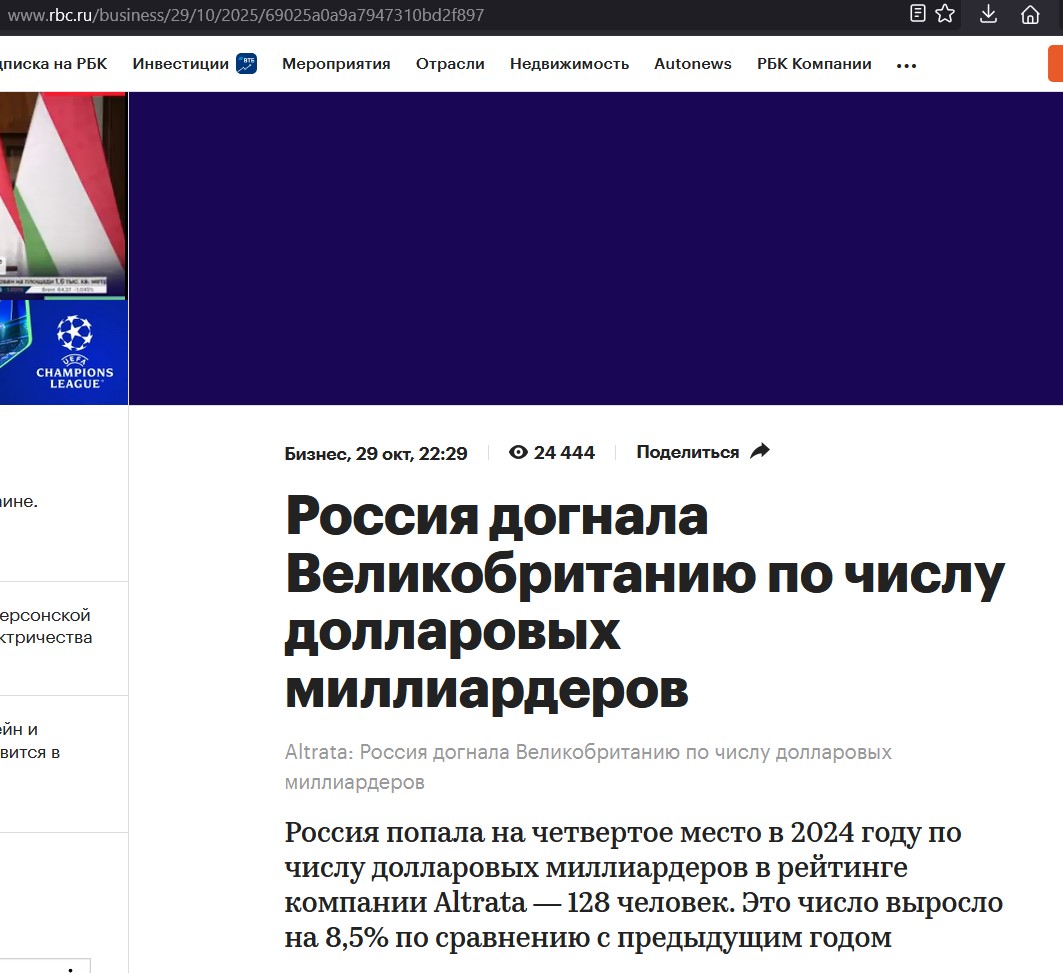The height and width of the screenshot is (973, 1063).
Task: Open reader view icon in address bar
Action: coord(917,14)
